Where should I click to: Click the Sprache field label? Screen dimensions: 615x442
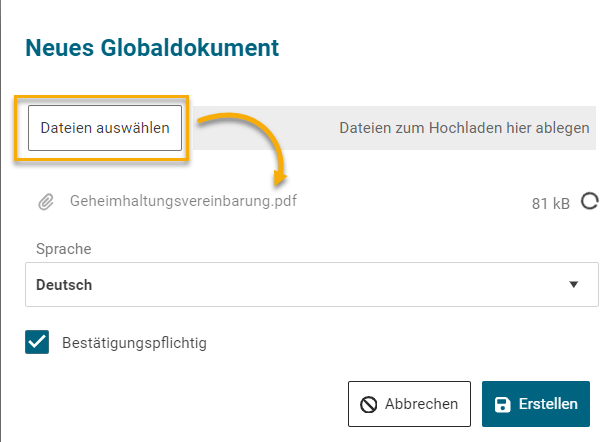pos(63,249)
